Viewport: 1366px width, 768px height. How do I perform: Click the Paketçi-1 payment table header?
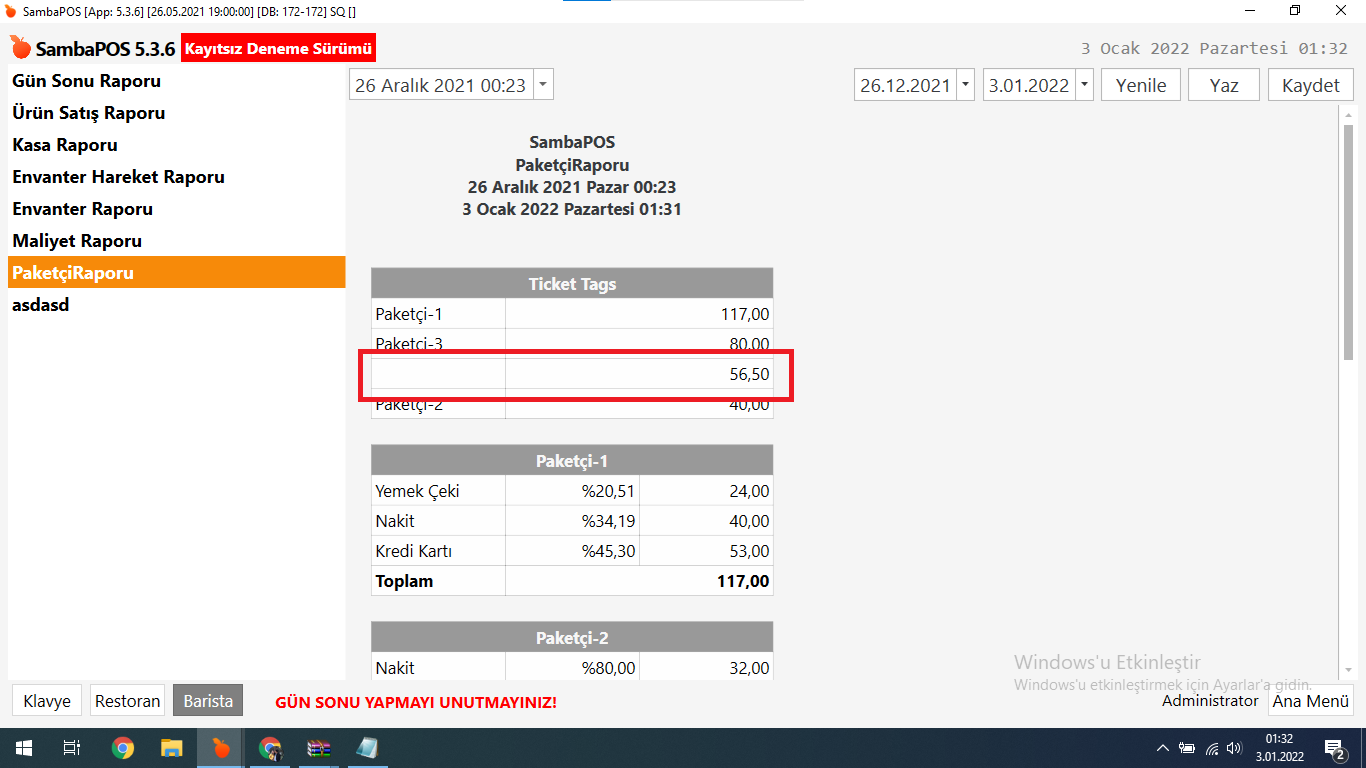point(572,461)
